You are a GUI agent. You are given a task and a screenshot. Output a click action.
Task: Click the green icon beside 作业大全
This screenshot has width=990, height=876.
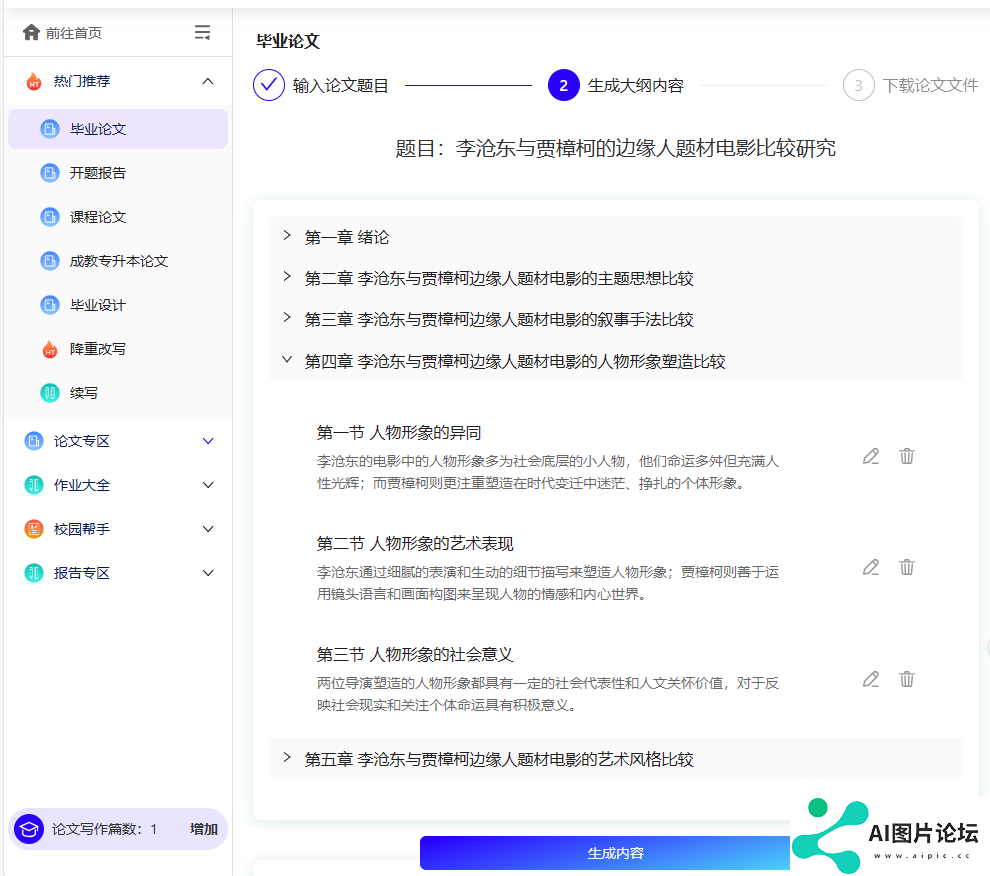(x=33, y=485)
